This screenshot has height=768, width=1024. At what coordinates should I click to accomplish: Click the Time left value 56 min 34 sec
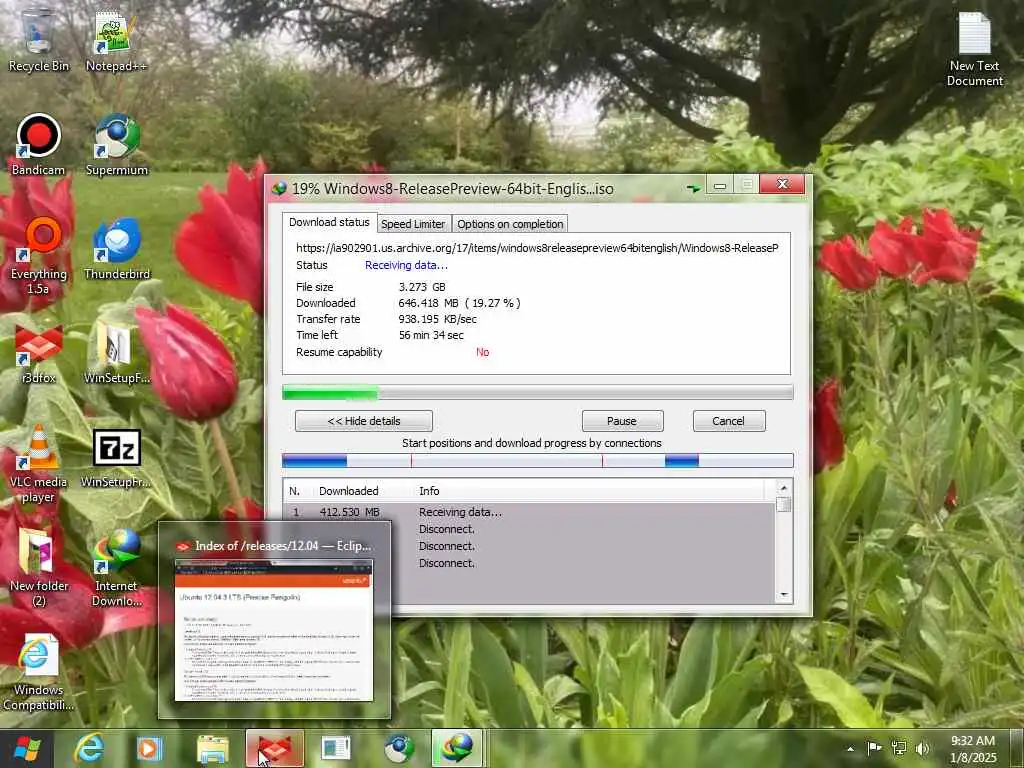[x=431, y=335]
